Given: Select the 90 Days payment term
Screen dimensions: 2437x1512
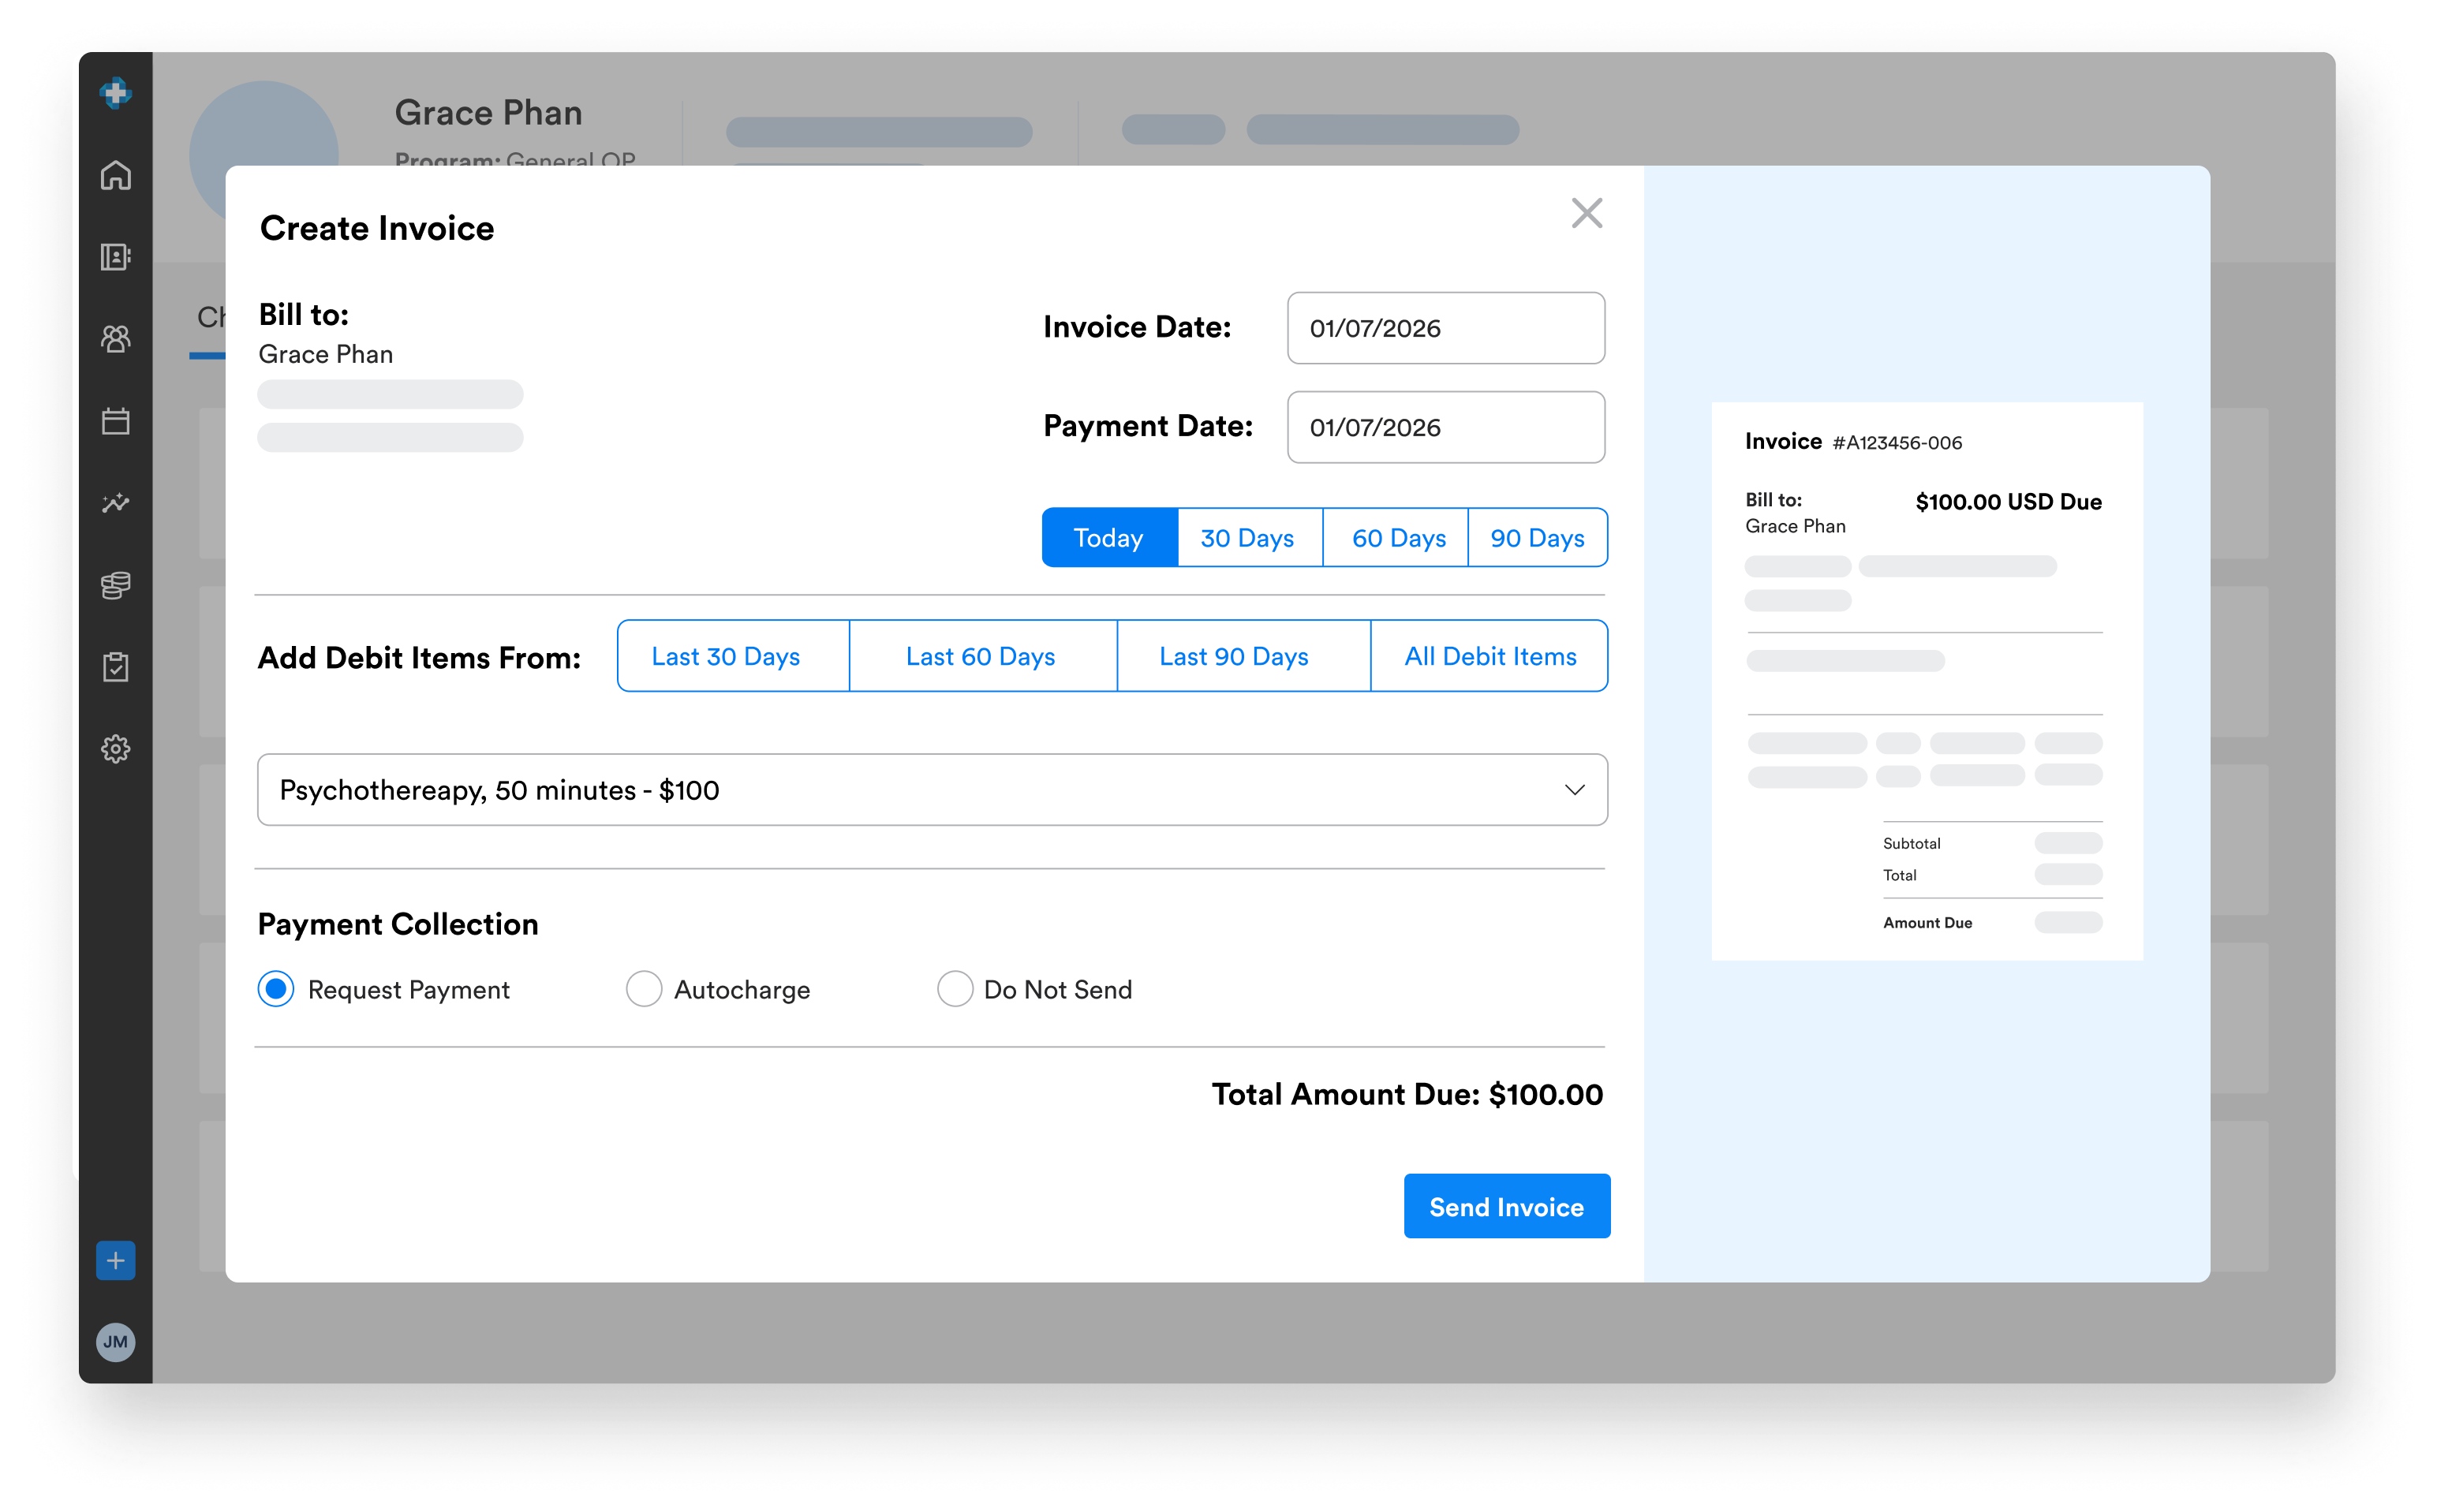Looking at the screenshot, I should tap(1537, 538).
